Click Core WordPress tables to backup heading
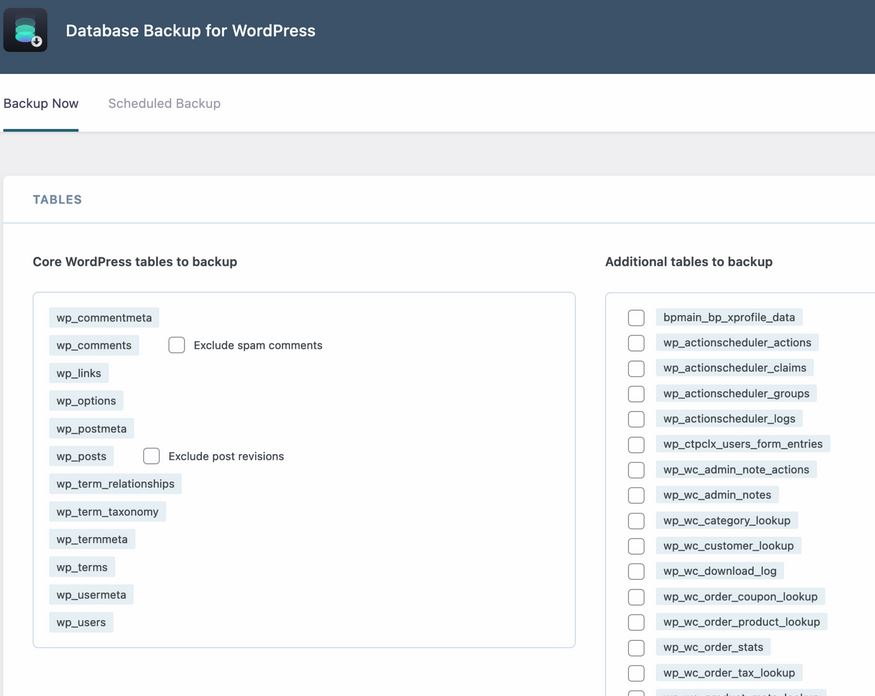This screenshot has height=696, width=875. coord(135,262)
